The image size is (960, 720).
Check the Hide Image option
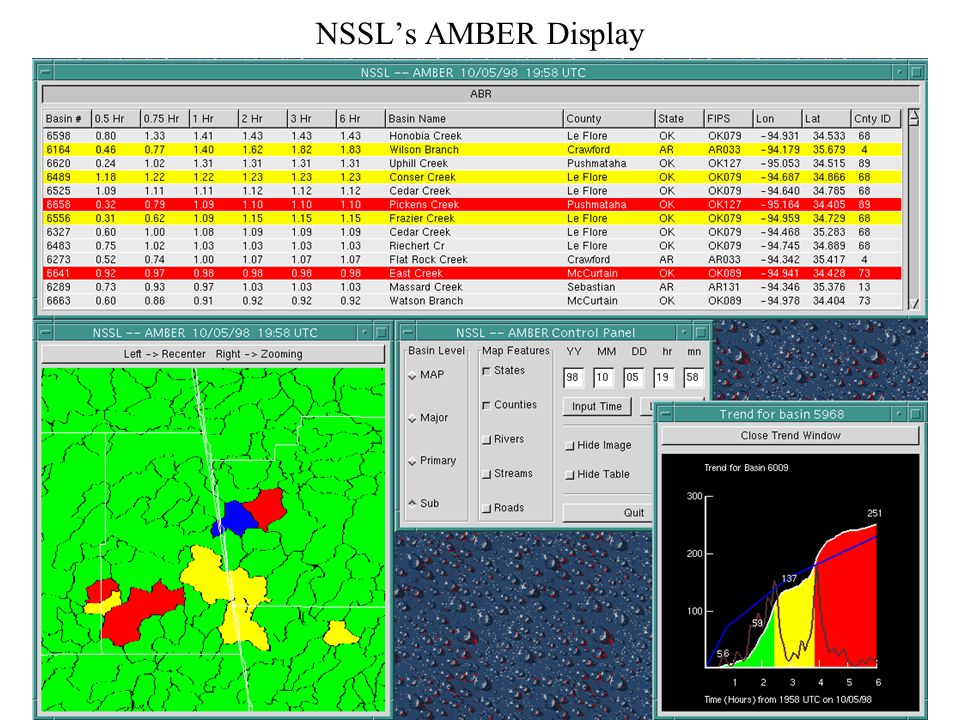(569, 446)
